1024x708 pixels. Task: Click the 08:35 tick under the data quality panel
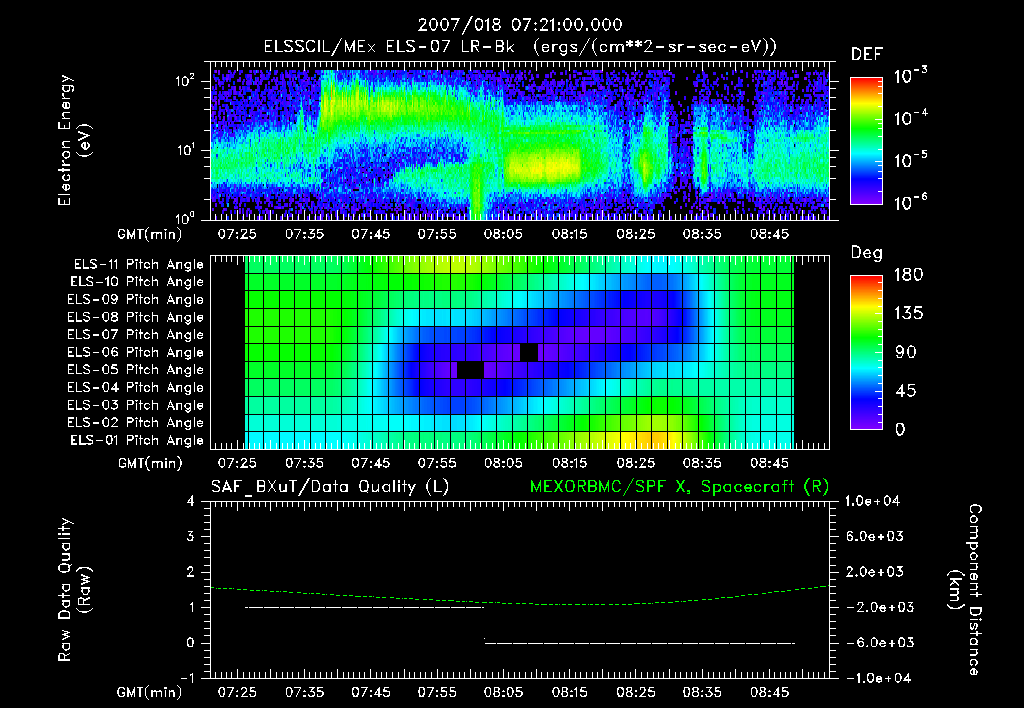click(702, 692)
